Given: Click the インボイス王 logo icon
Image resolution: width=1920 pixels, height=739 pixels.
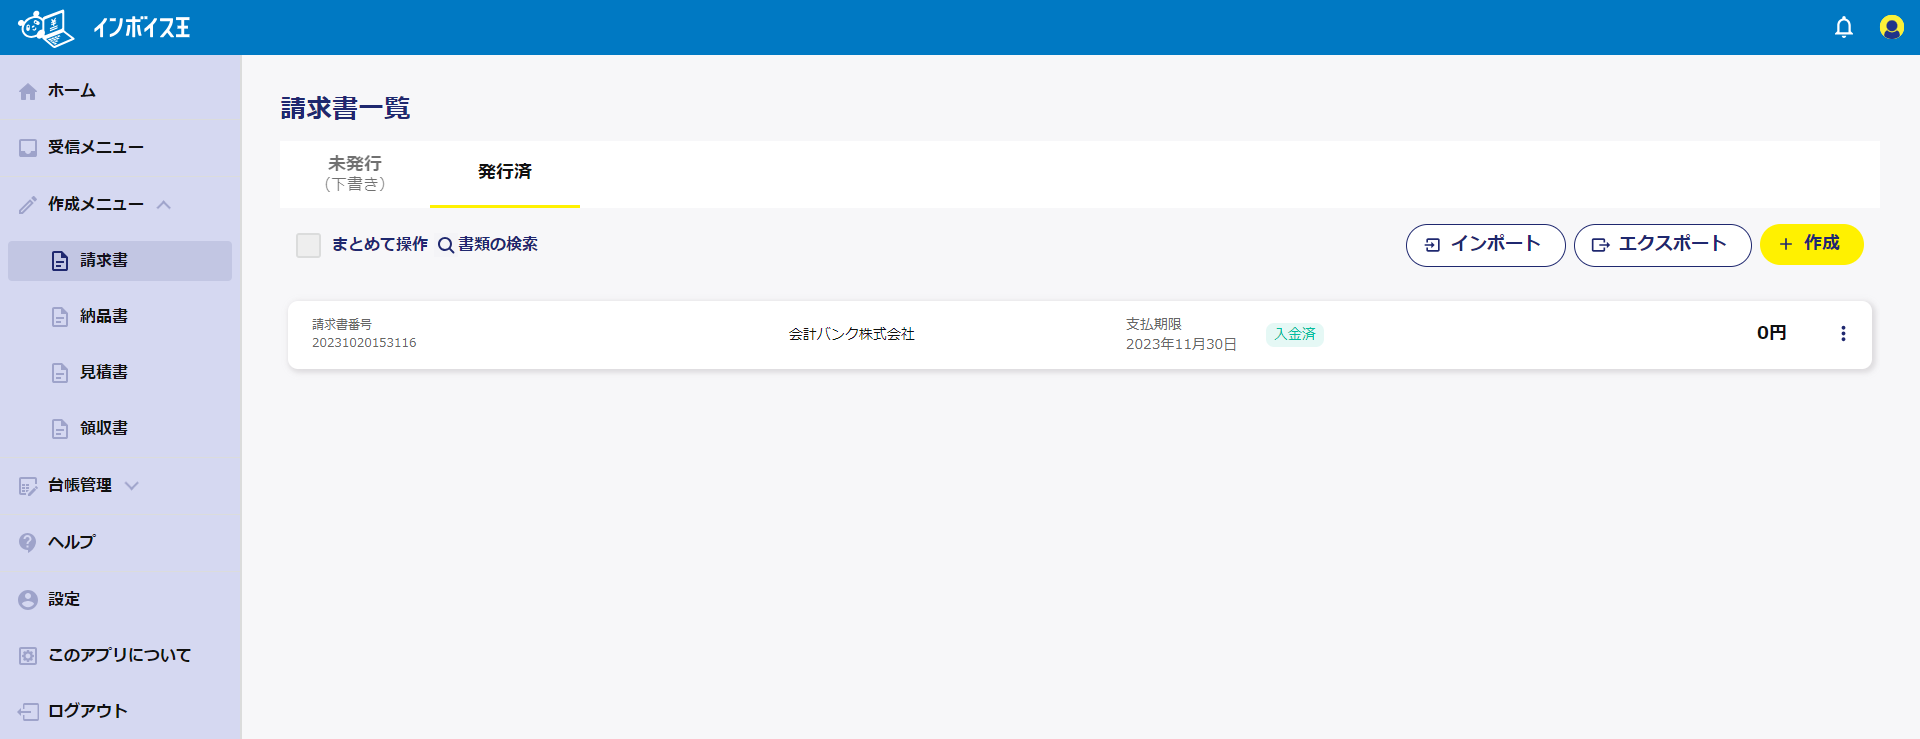Looking at the screenshot, I should coord(46,28).
